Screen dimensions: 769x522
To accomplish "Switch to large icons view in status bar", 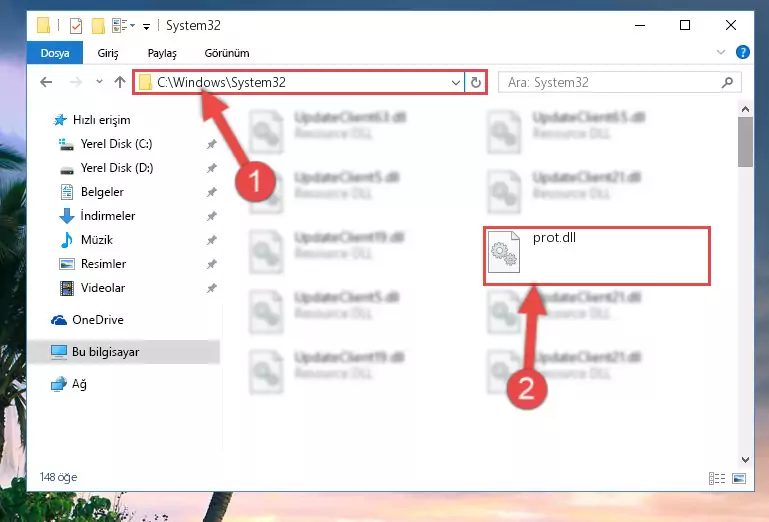I will coord(739,478).
